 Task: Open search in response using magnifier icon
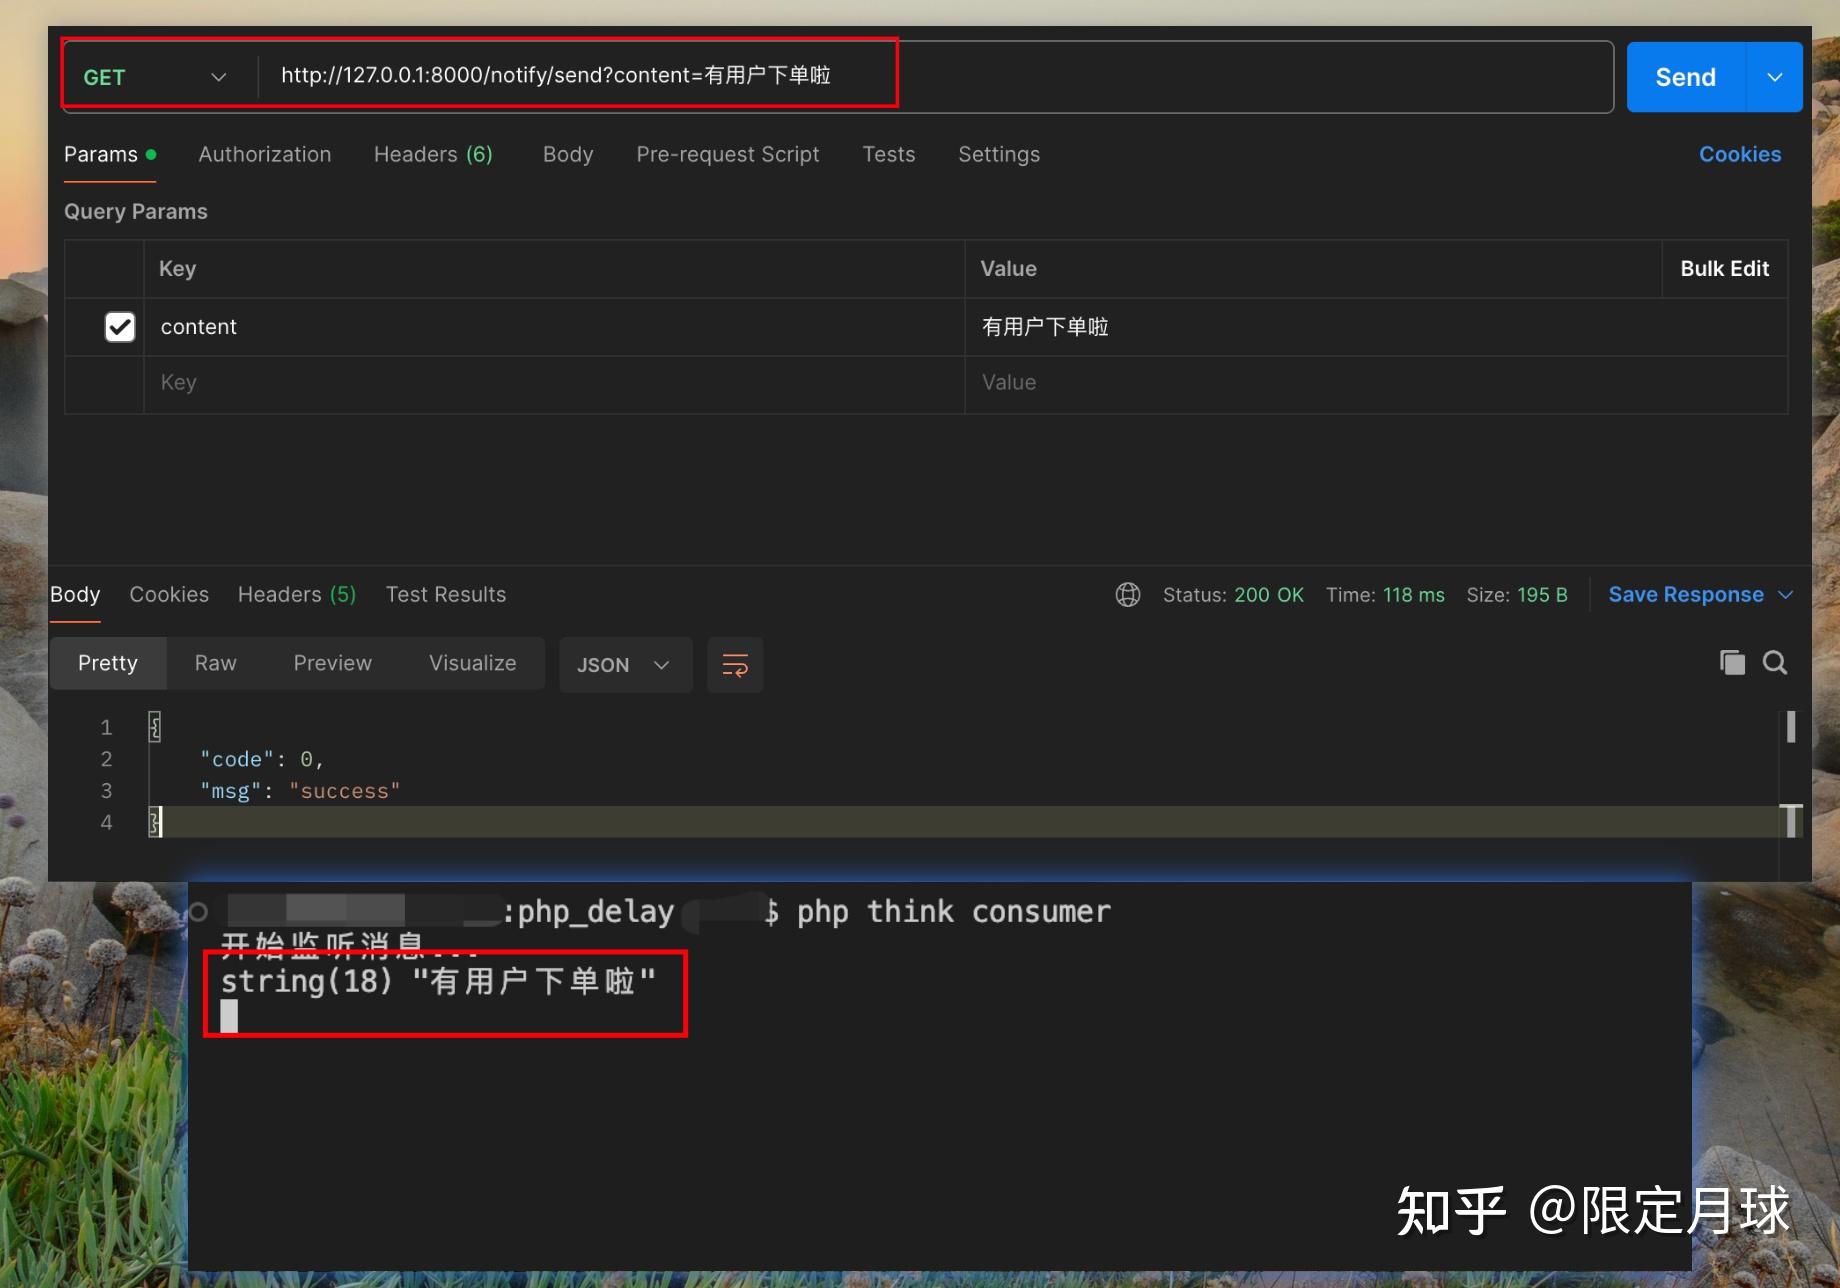(x=1776, y=662)
